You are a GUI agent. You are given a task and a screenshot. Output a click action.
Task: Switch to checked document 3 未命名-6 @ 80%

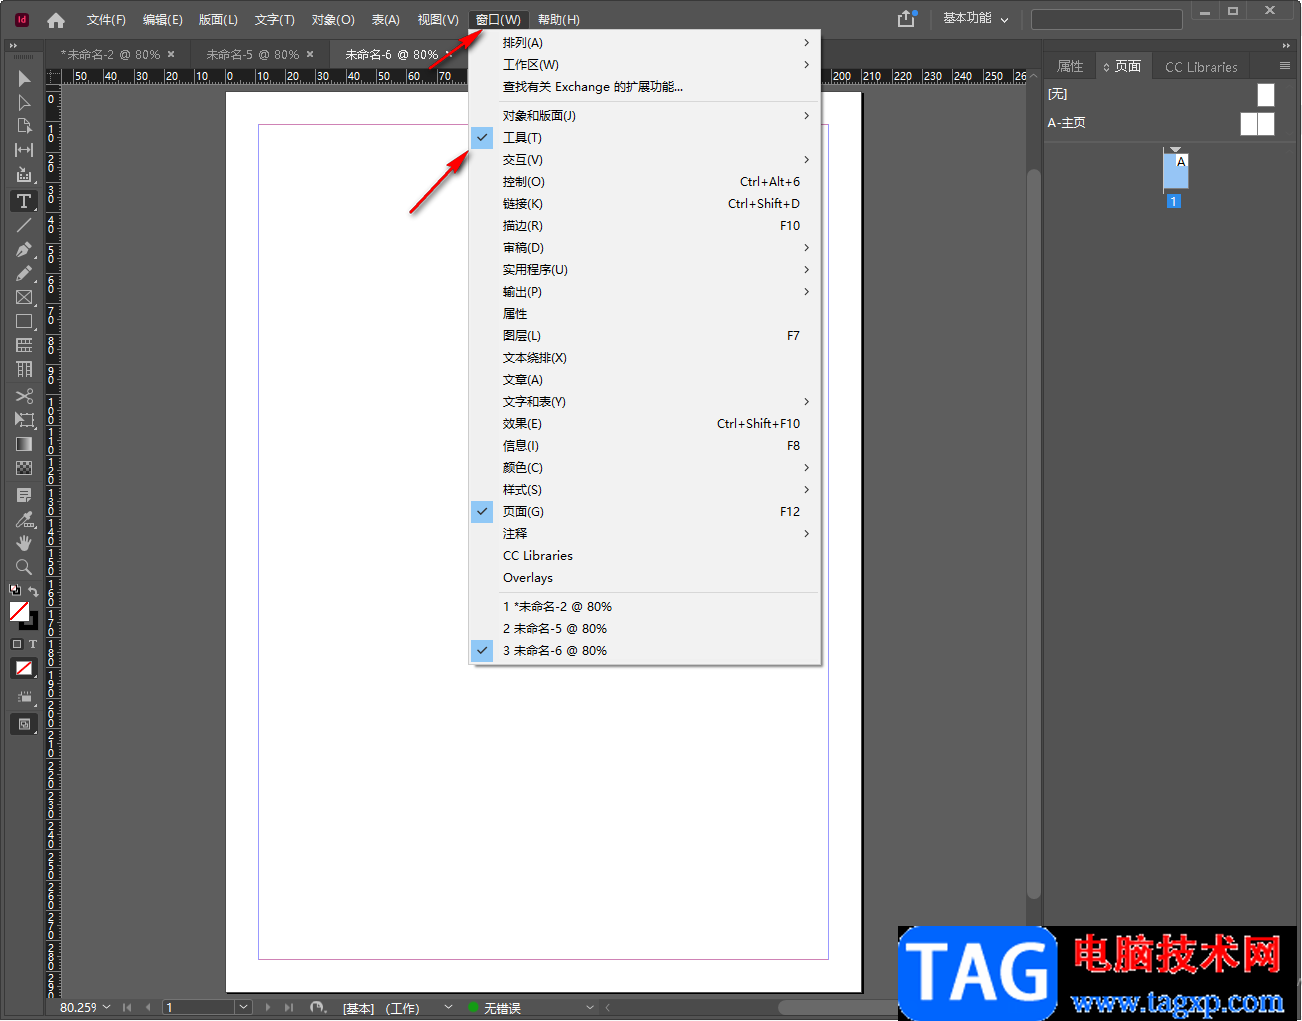pos(645,651)
